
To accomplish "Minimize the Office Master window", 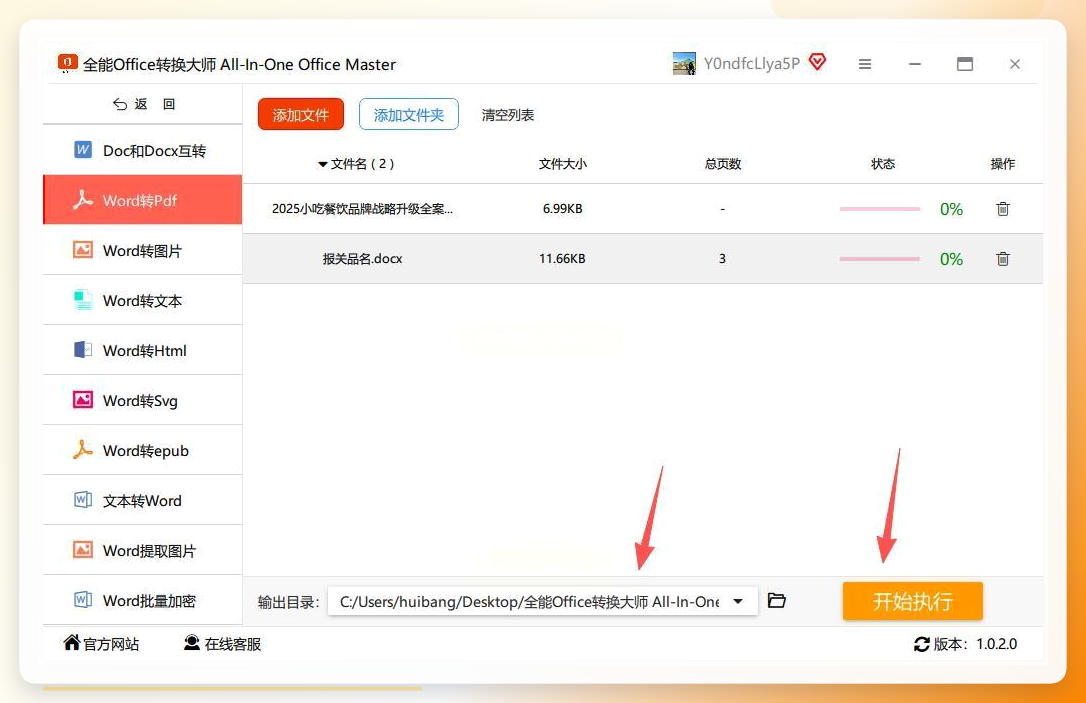I will [x=915, y=64].
